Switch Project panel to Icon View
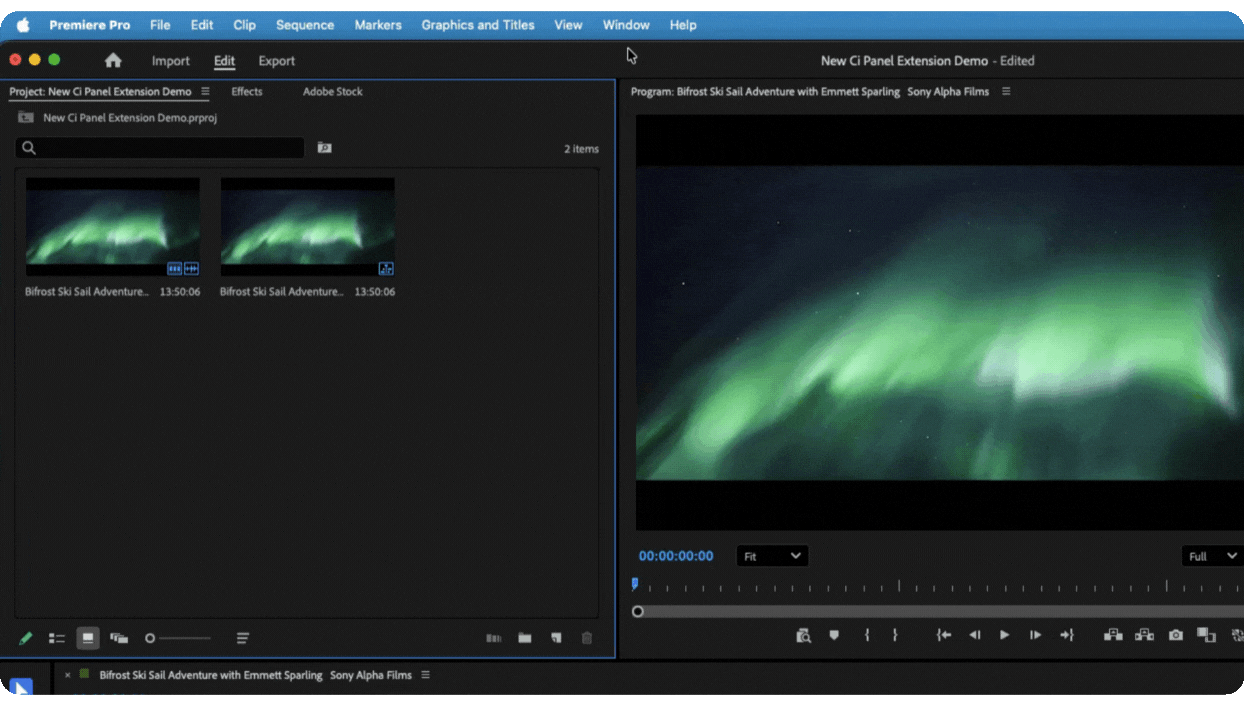Screen dimensions: 1244x706 [x=88, y=638]
